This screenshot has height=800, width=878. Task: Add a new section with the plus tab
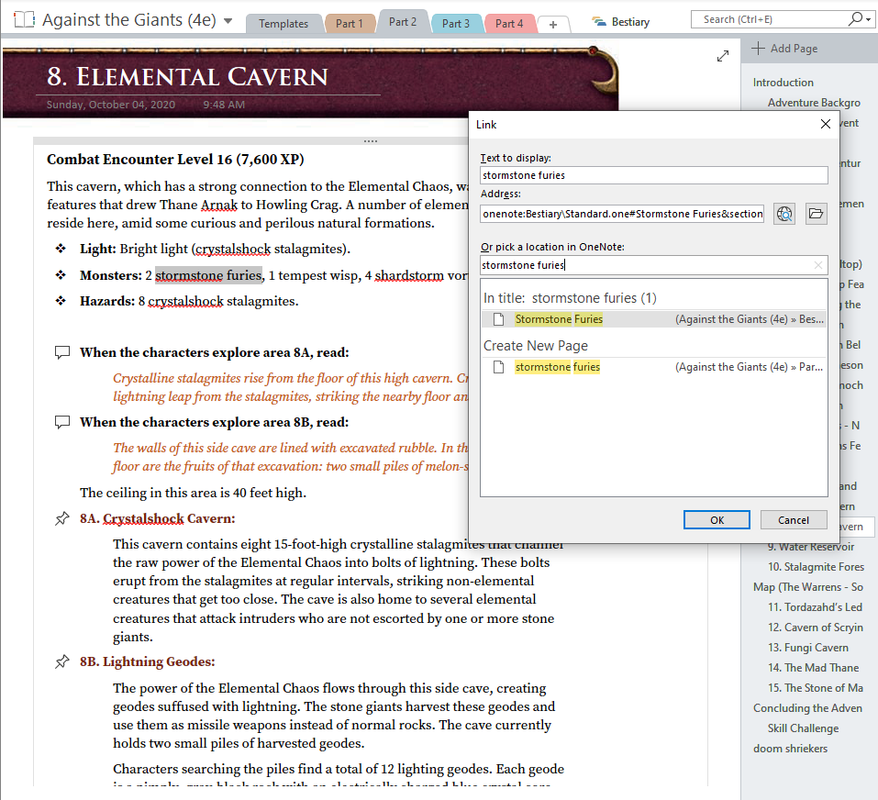click(x=553, y=24)
